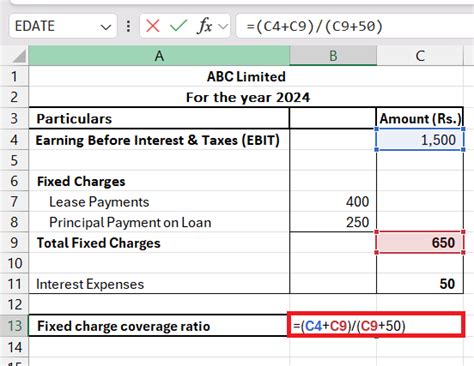Image resolution: width=474 pixels, height=366 pixels.
Task: Select row 2 header
Action: pyautogui.click(x=14, y=97)
